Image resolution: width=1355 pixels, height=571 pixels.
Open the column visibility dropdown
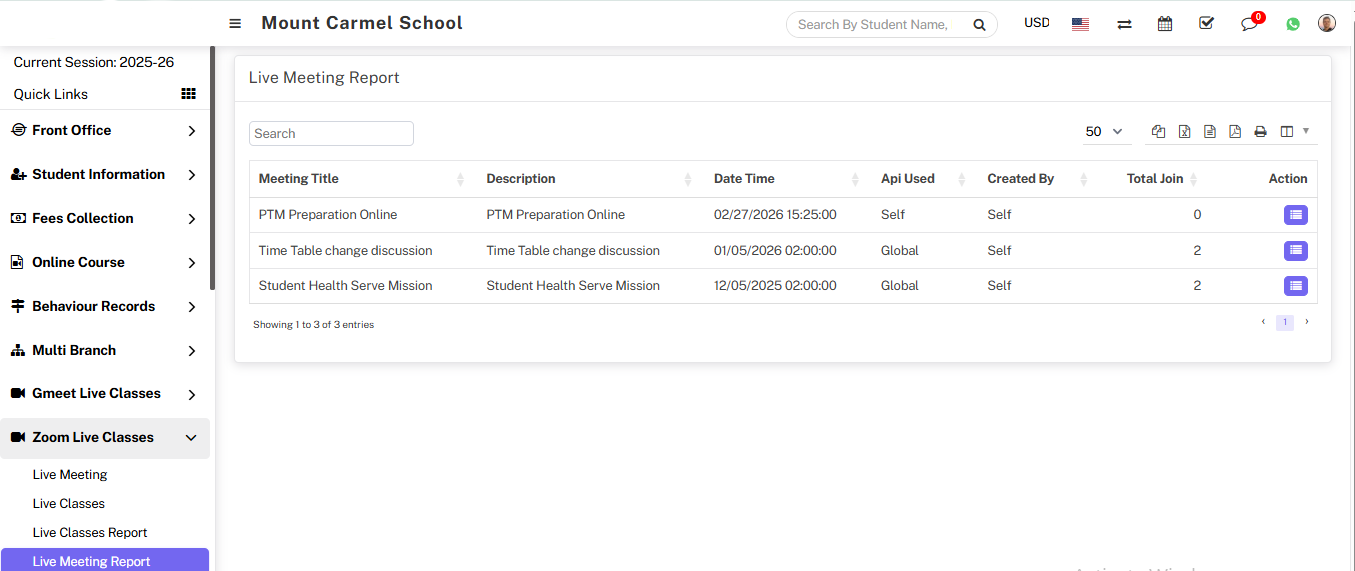pos(1294,132)
